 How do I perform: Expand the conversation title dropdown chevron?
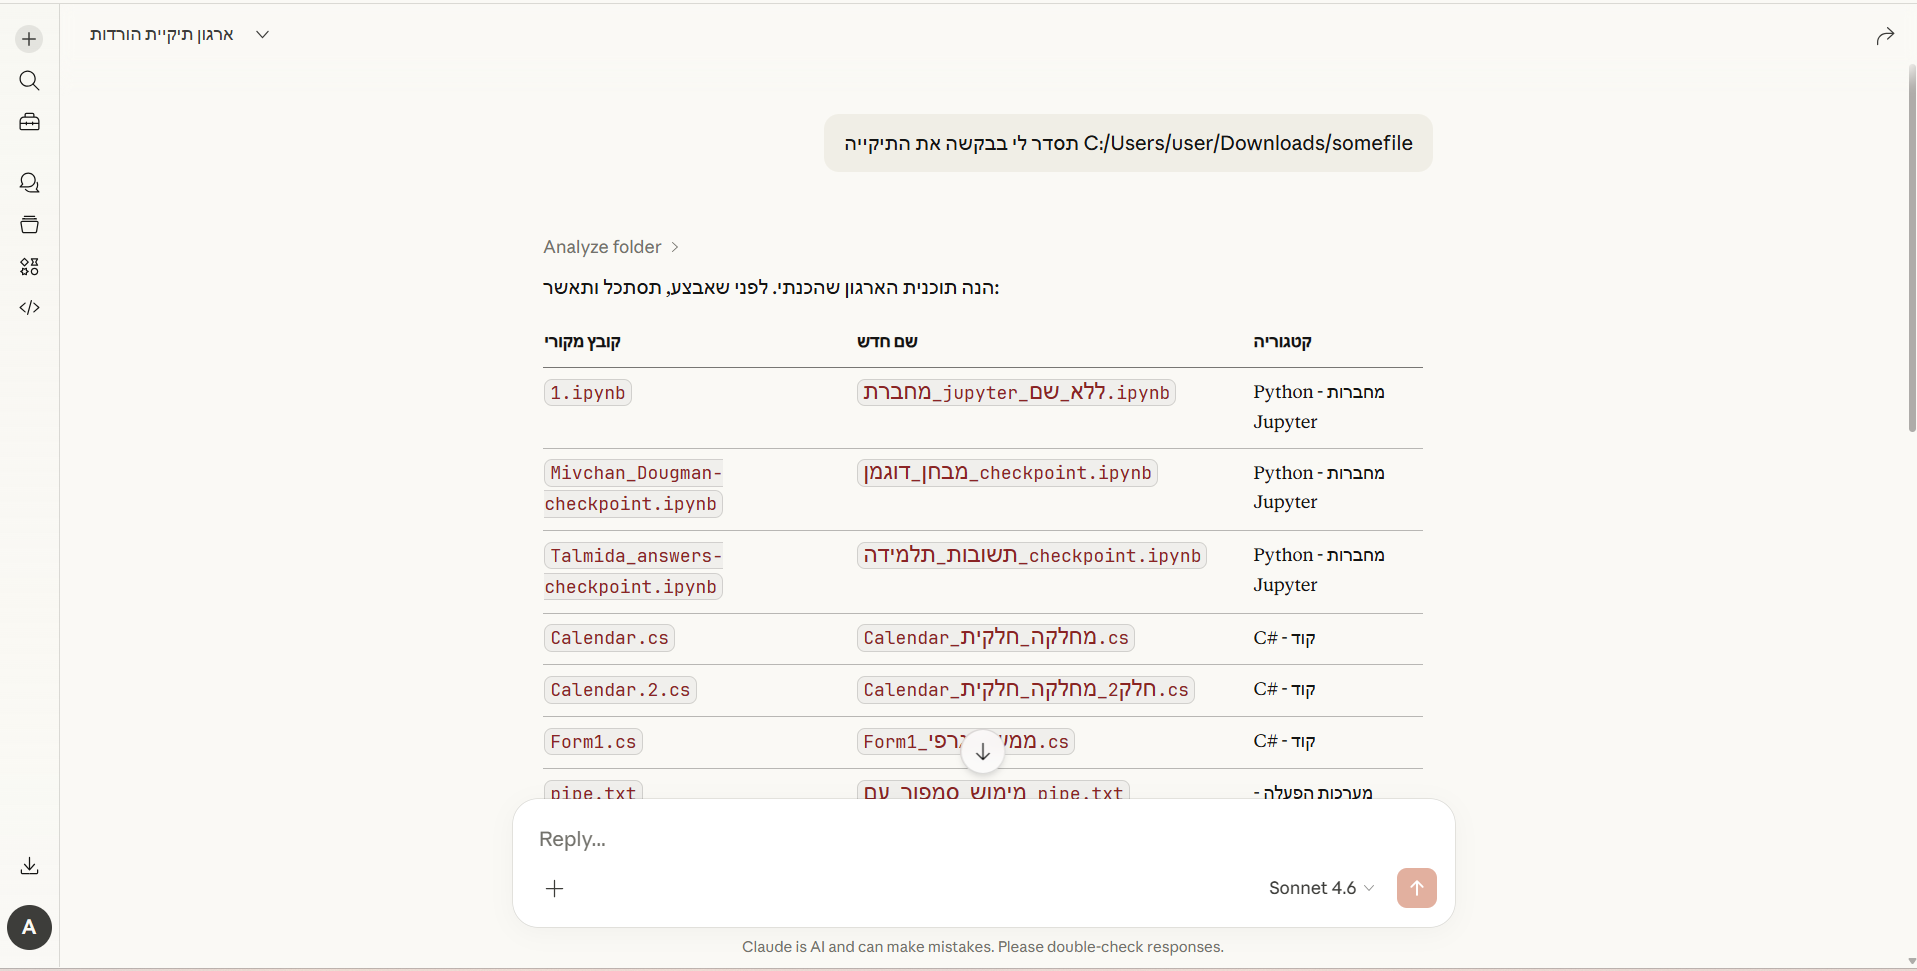click(262, 34)
